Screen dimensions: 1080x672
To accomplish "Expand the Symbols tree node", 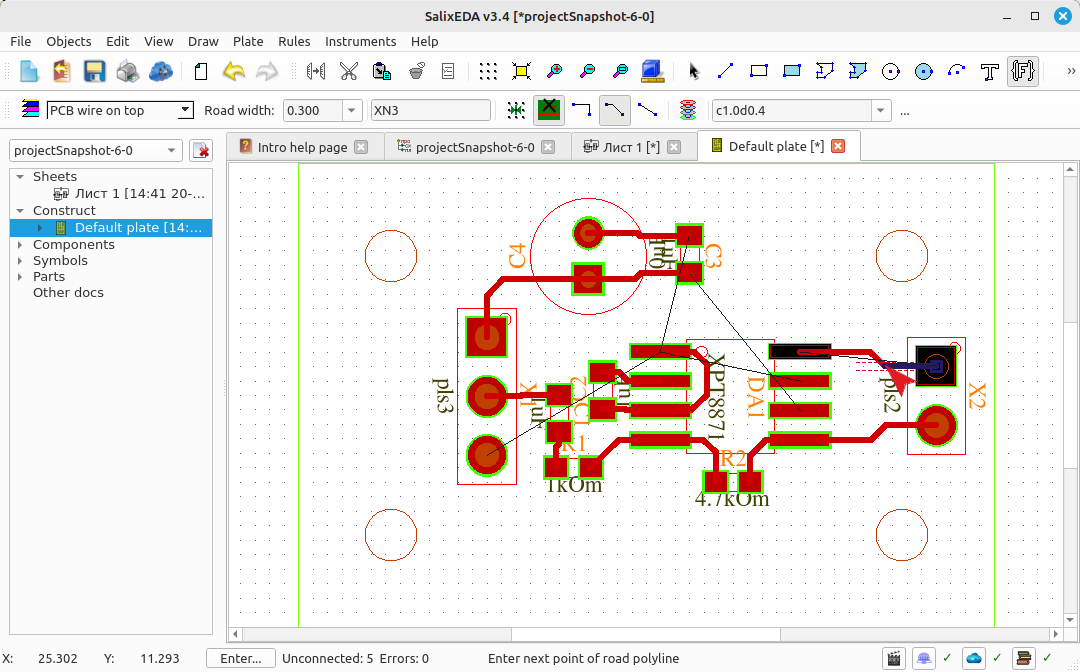I will coord(20,261).
